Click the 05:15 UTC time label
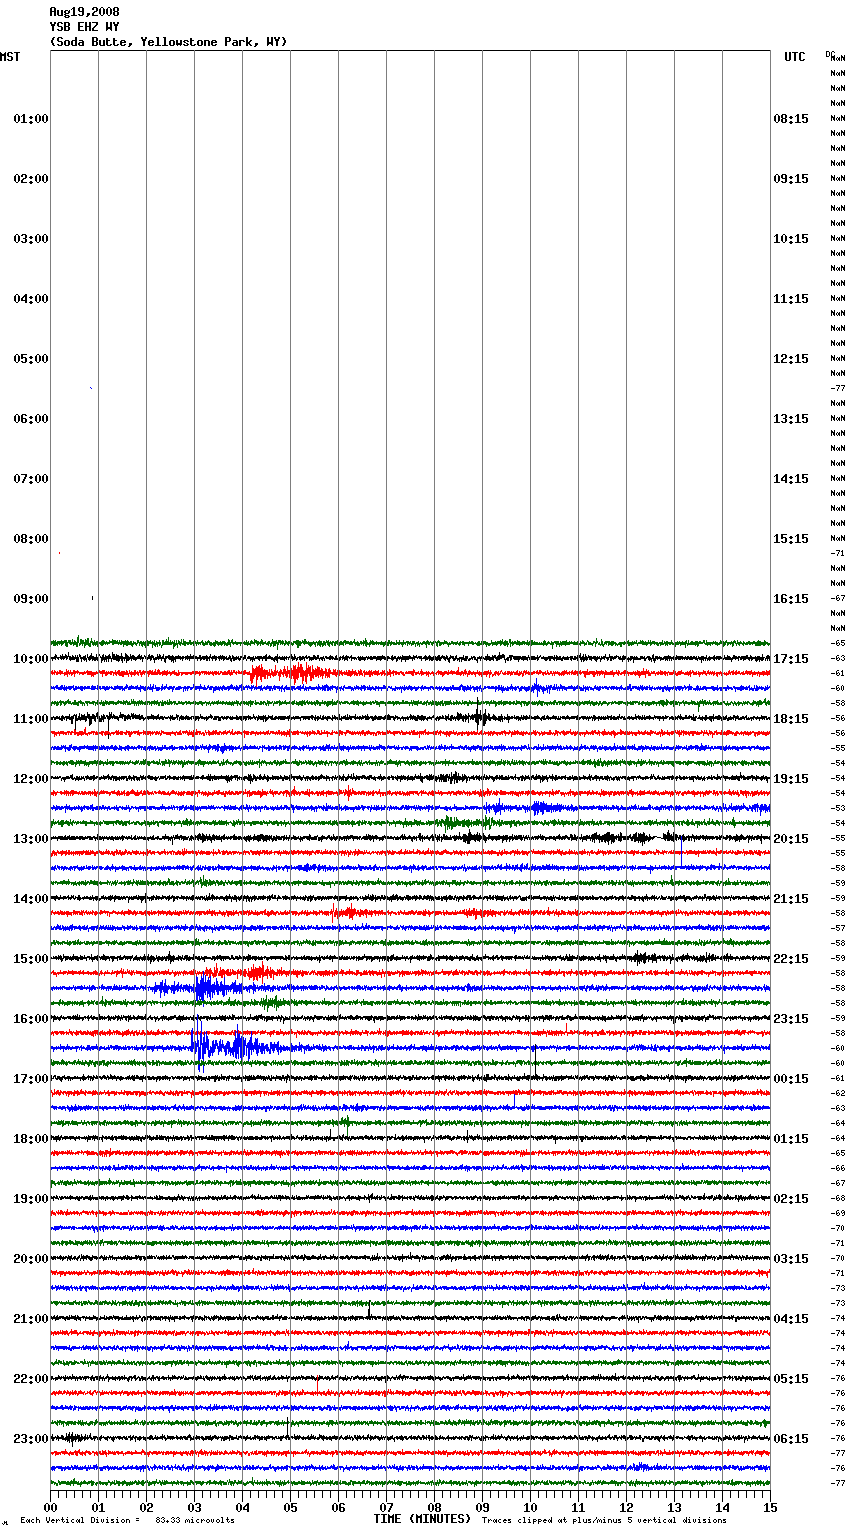Viewport: 850px width, 1534px height. click(791, 1379)
